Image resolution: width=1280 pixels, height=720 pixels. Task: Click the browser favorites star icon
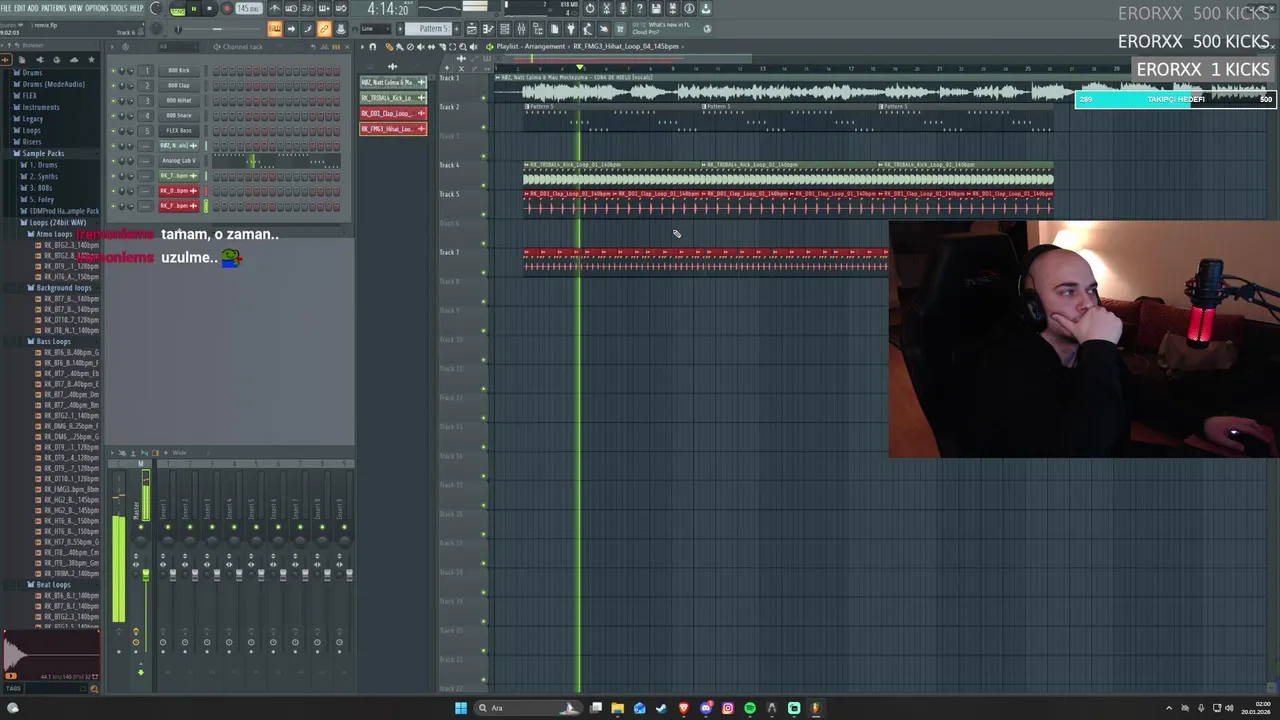coord(91,59)
